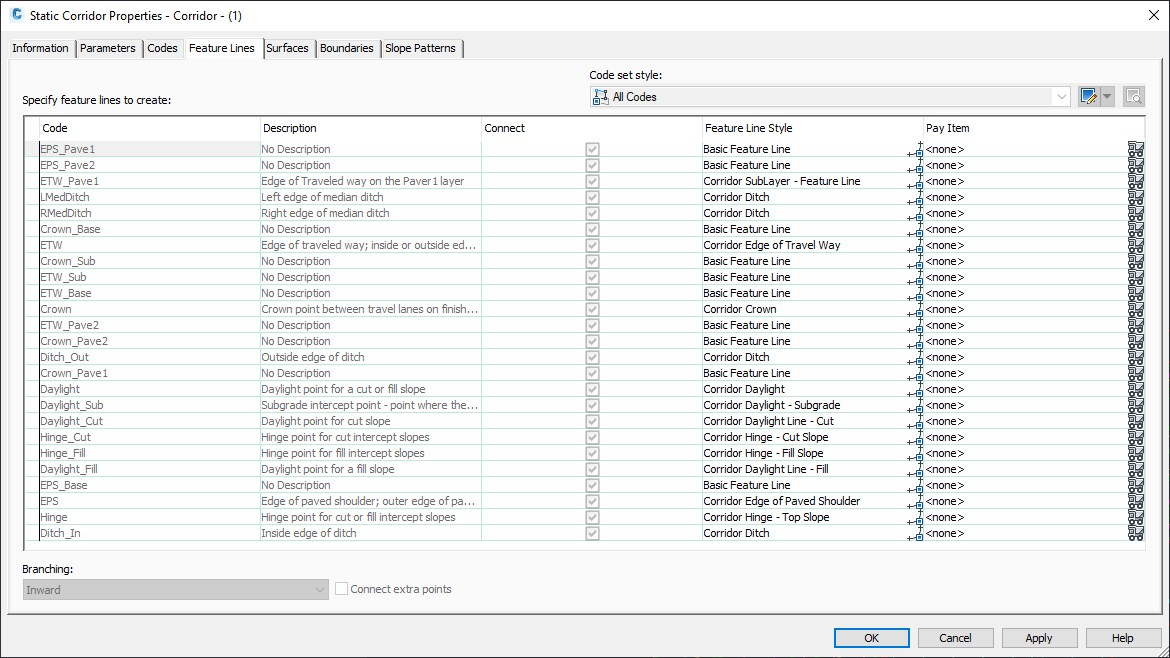
Task: Click feature line style icon for ETW row
Action: [913, 247]
